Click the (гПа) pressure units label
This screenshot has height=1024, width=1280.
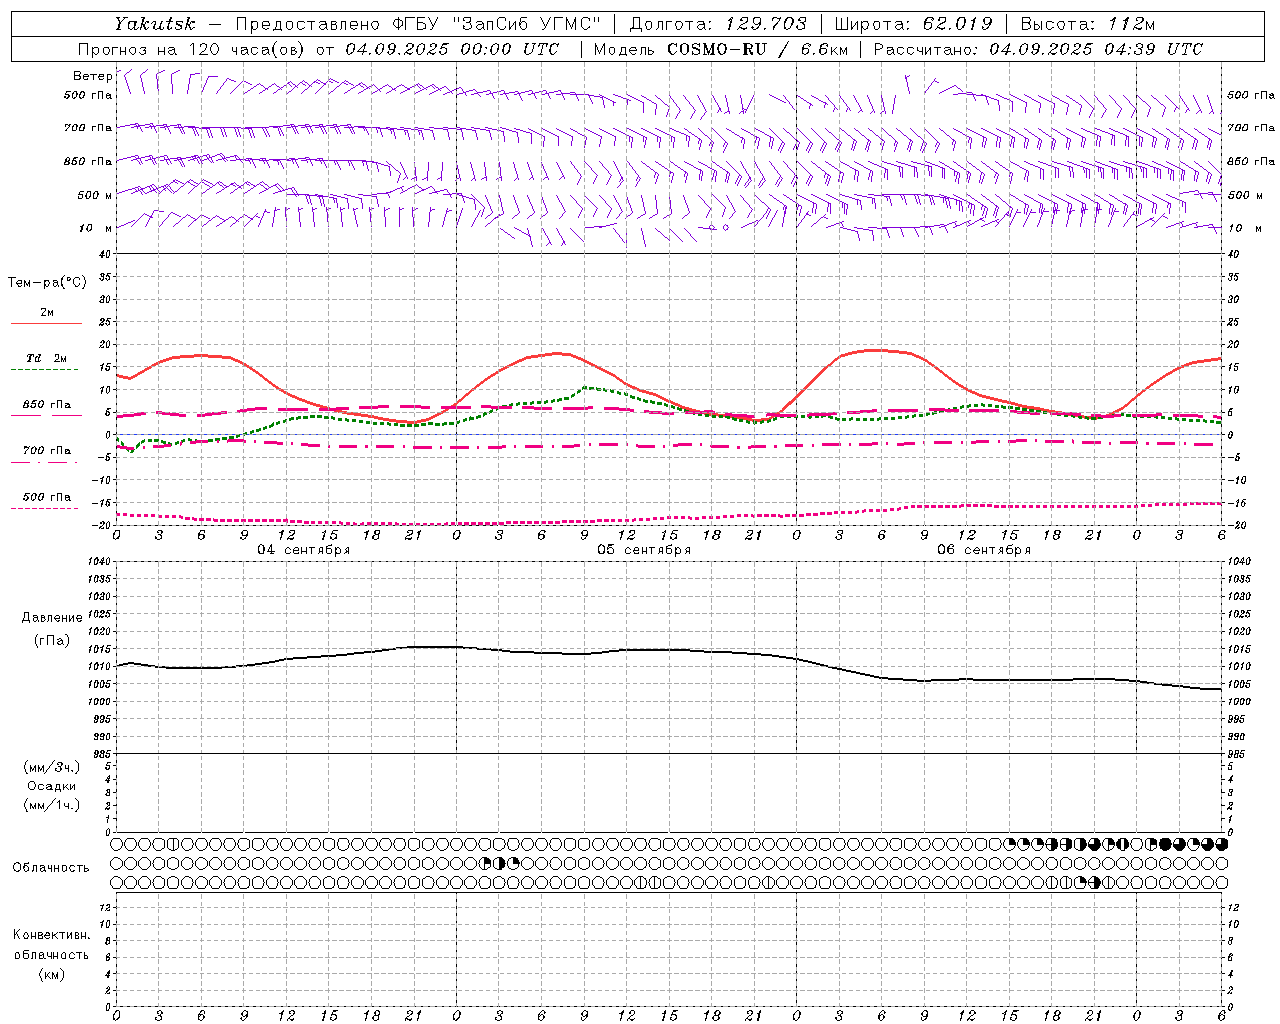(50, 640)
